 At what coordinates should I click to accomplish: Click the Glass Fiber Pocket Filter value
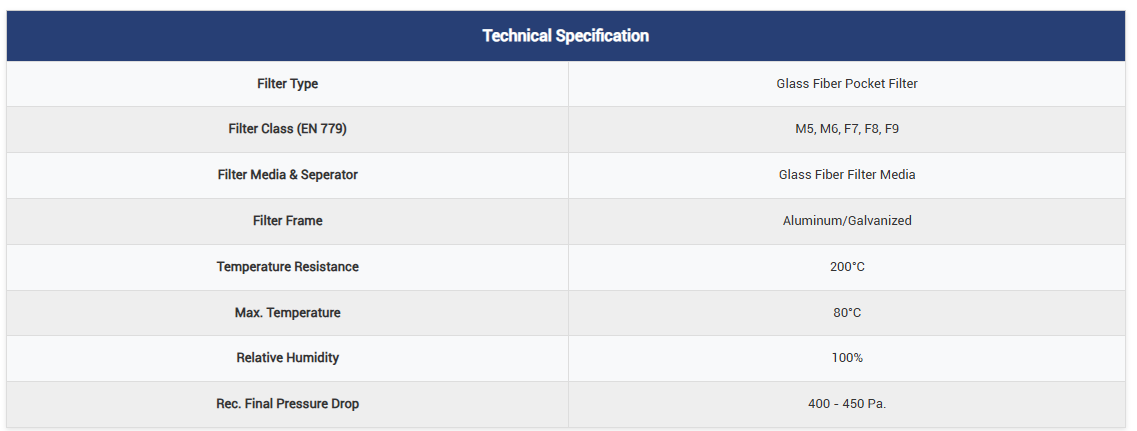pos(847,84)
